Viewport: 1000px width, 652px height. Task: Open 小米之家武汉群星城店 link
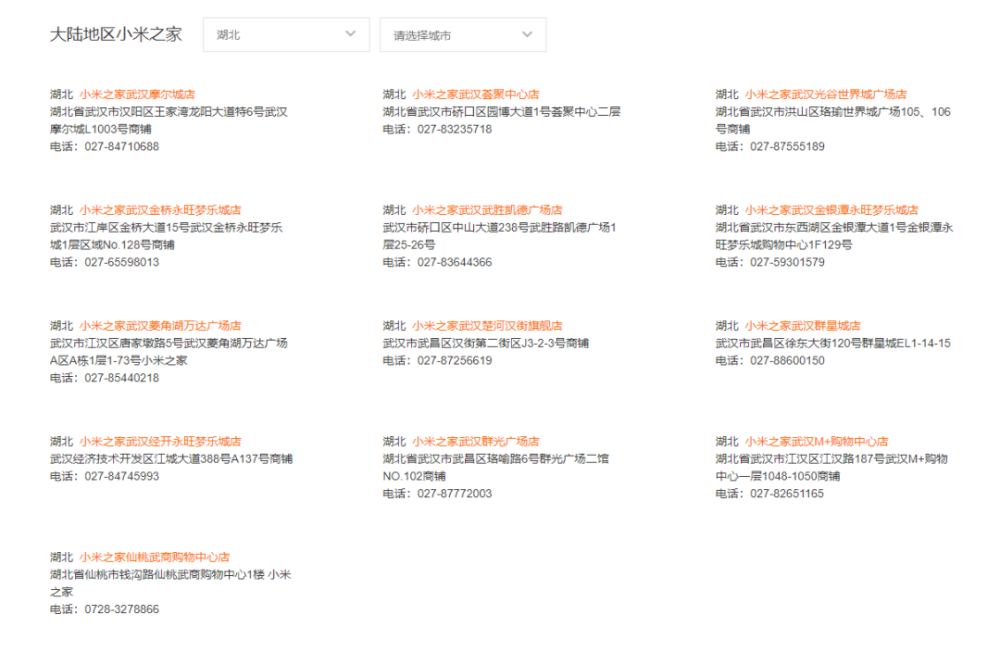pyautogui.click(x=802, y=325)
